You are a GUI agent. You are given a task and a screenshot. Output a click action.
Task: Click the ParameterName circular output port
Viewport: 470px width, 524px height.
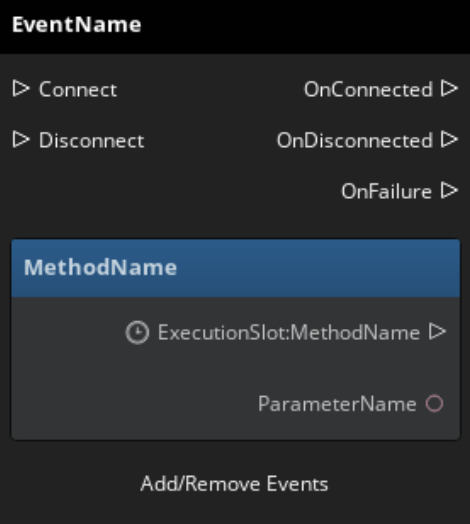434,404
